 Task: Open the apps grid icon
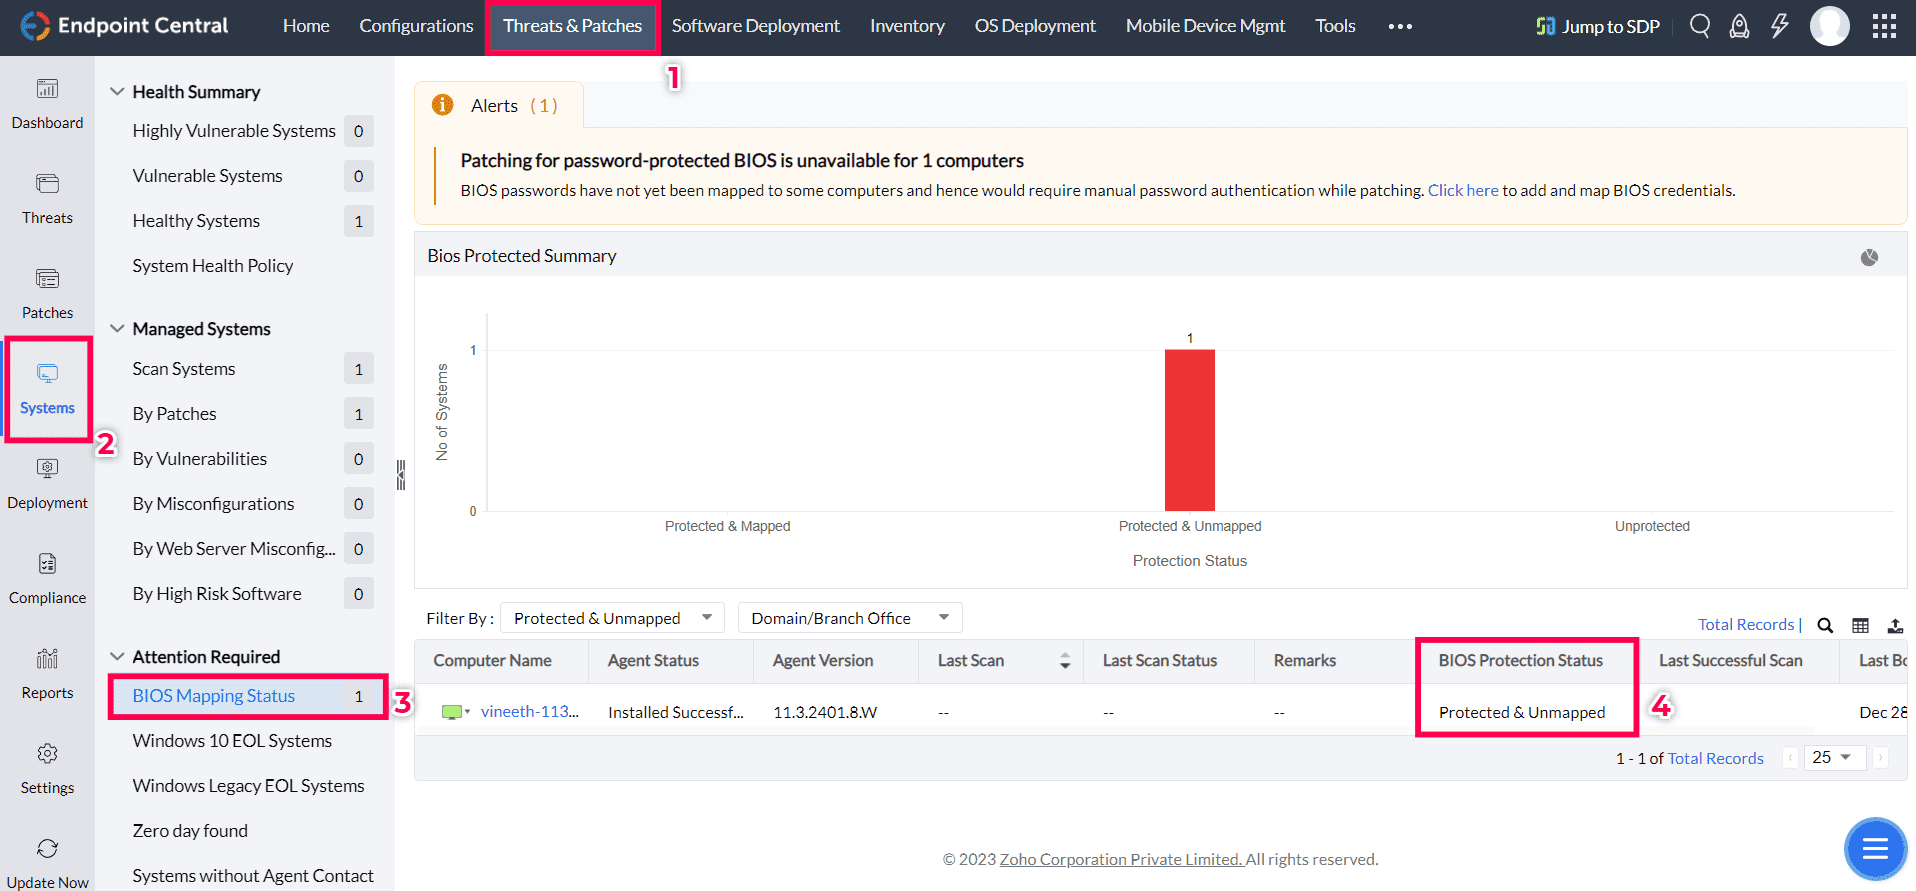(x=1884, y=26)
